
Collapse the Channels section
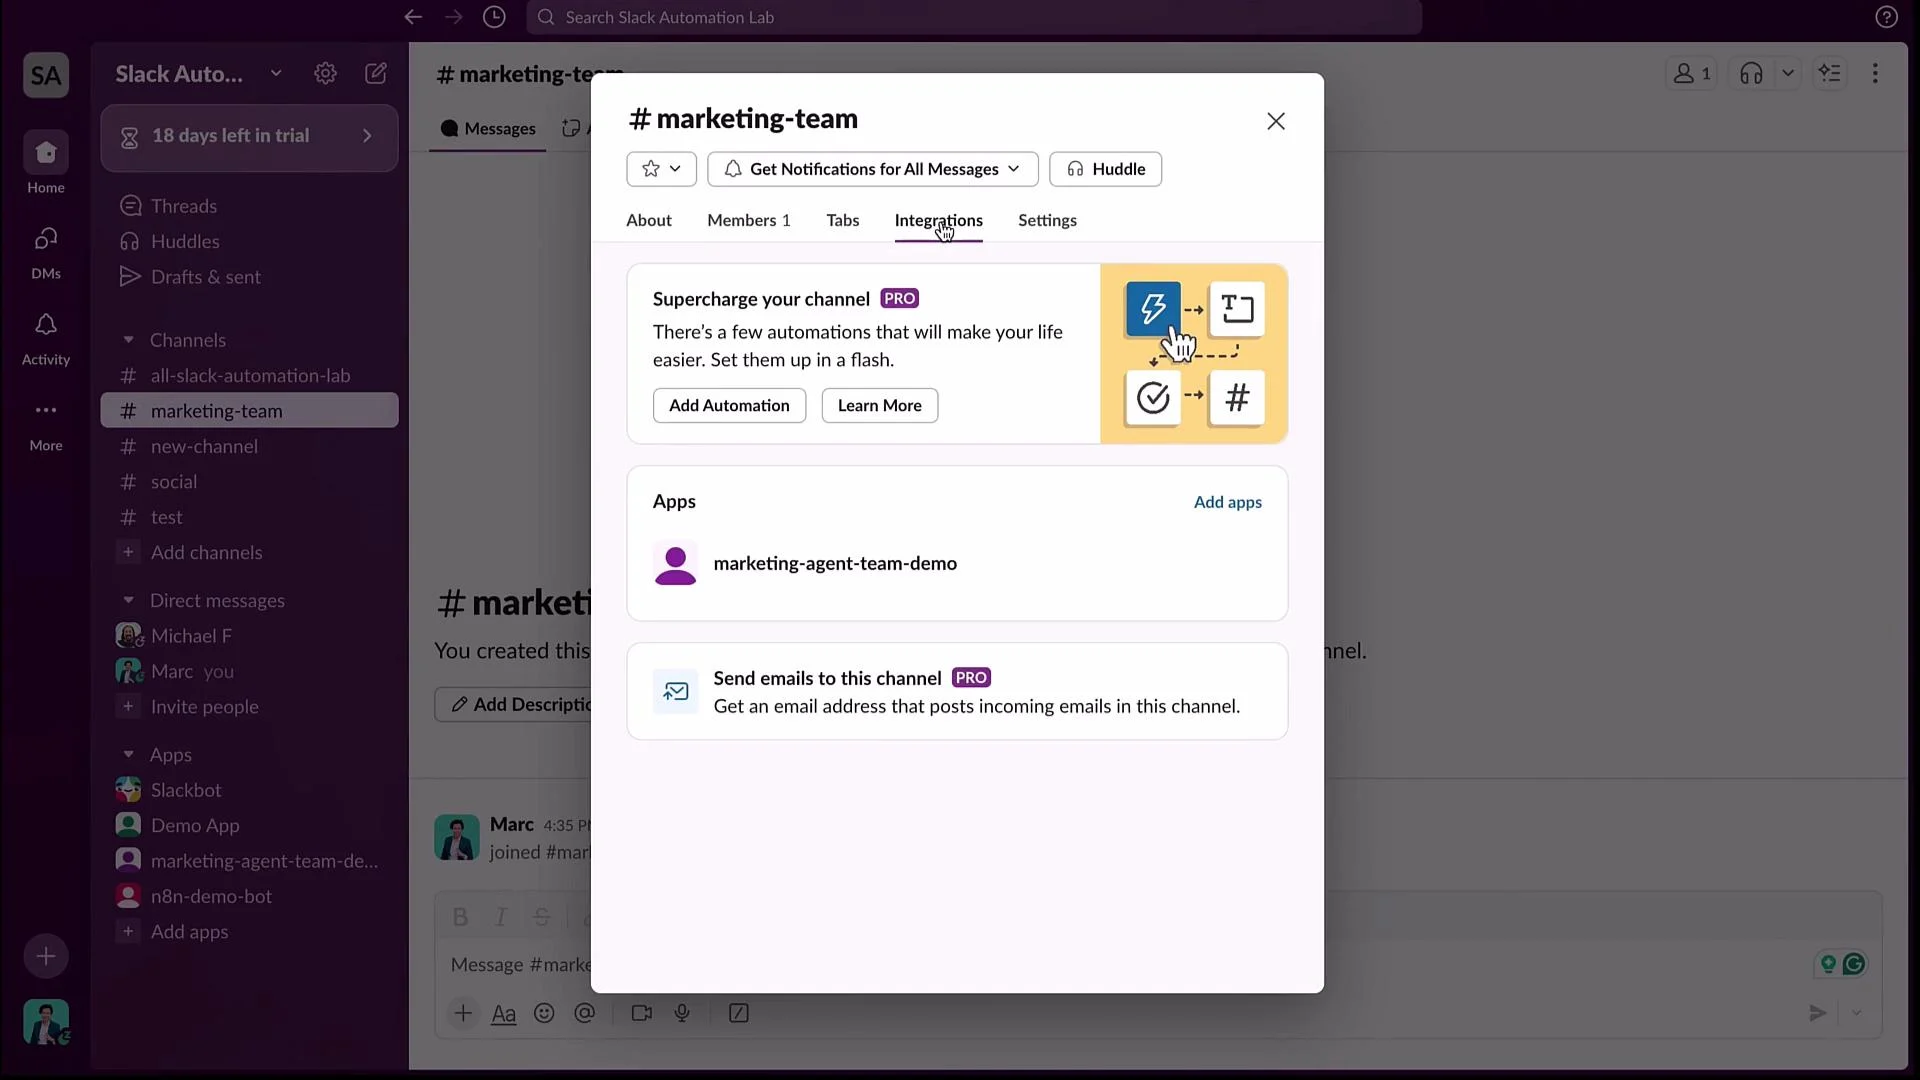[x=128, y=340]
